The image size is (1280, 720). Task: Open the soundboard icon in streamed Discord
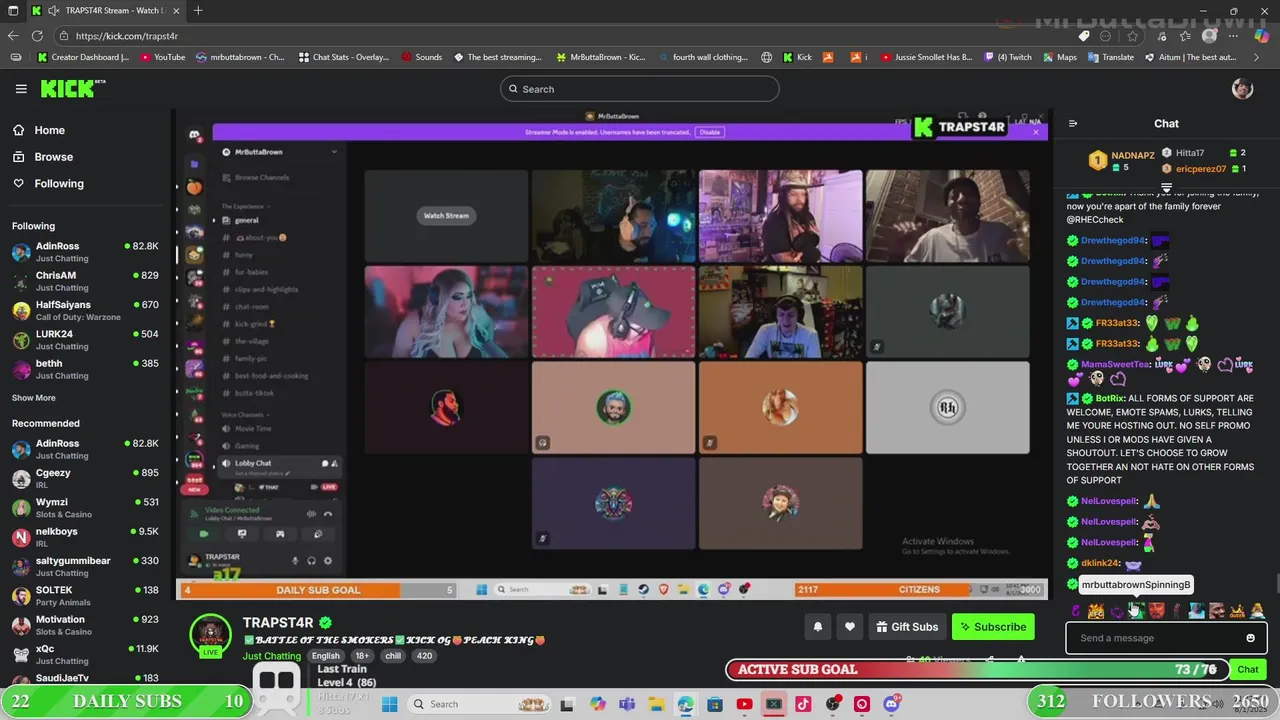[x=318, y=534]
